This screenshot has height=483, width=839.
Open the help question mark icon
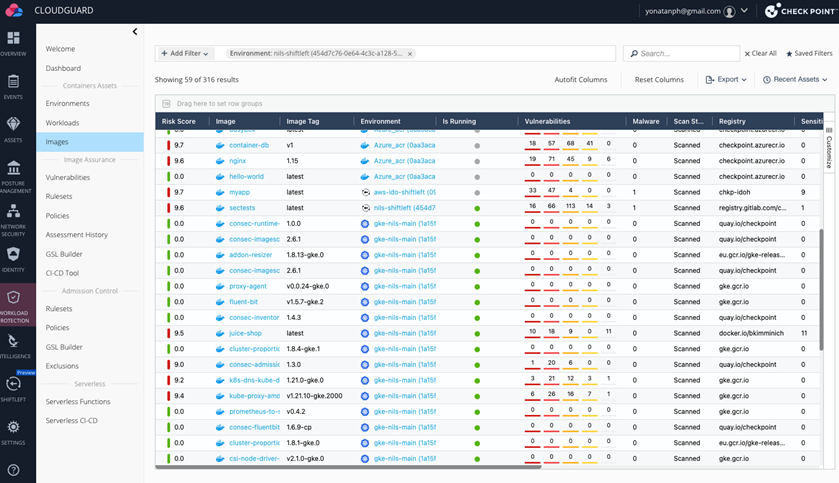[x=13, y=470]
